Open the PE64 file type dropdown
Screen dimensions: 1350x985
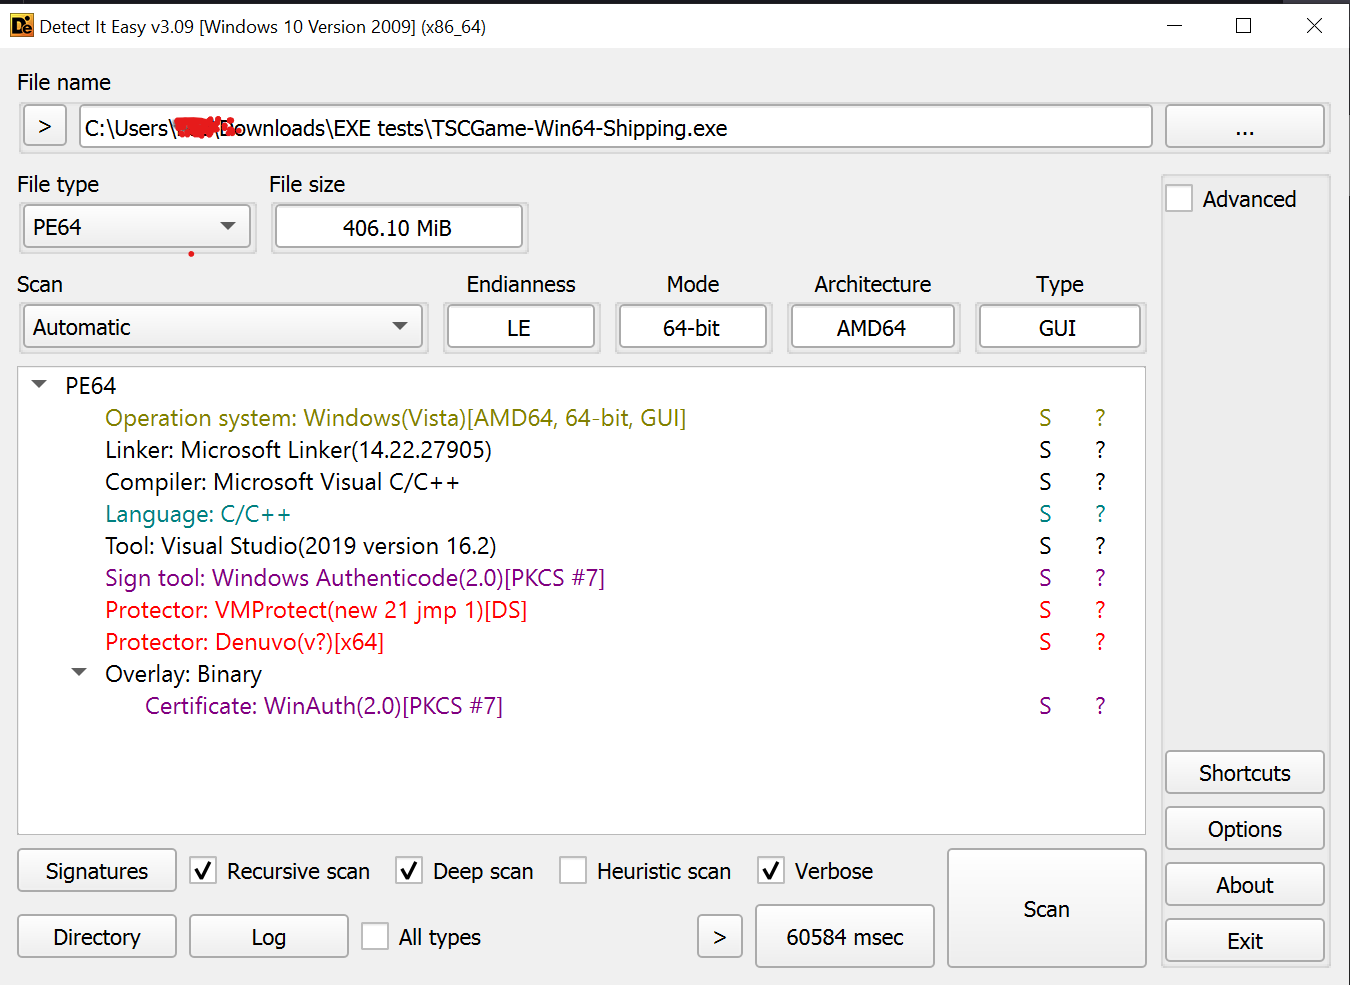pyautogui.click(x=137, y=227)
